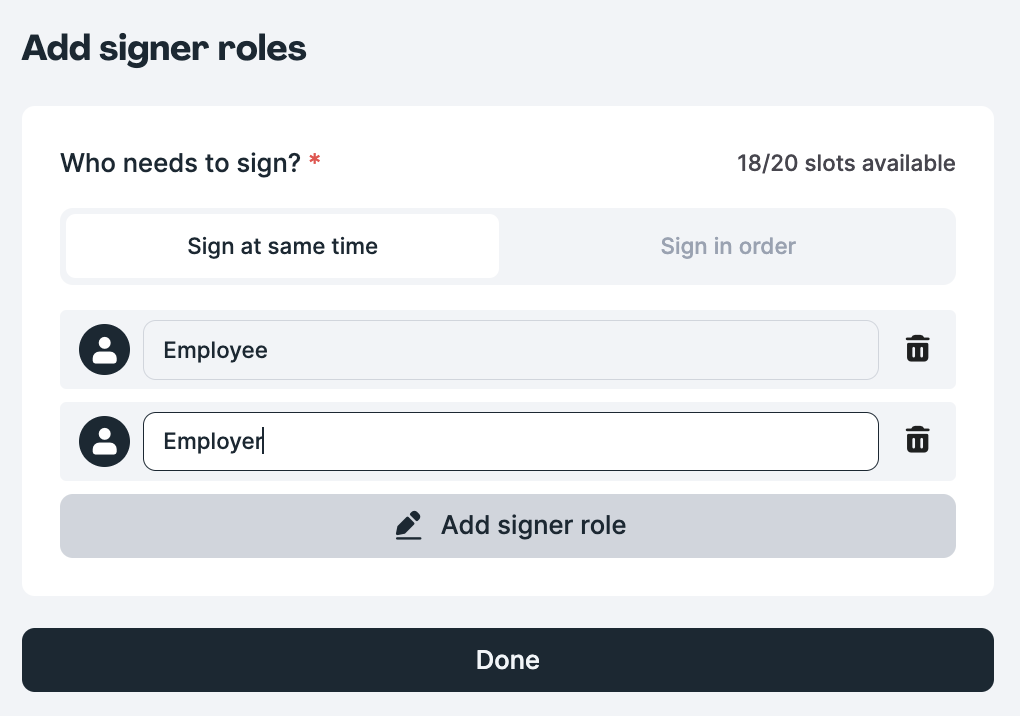Delete the Employer signer role

[x=917, y=440]
